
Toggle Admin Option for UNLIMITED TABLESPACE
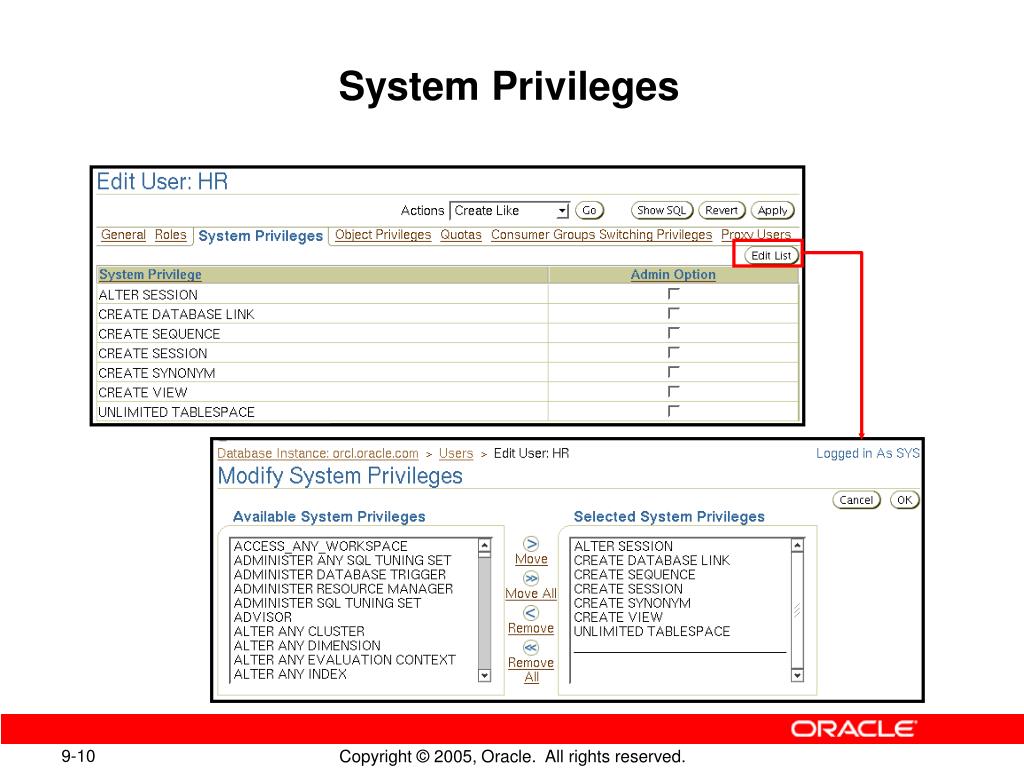coord(673,412)
